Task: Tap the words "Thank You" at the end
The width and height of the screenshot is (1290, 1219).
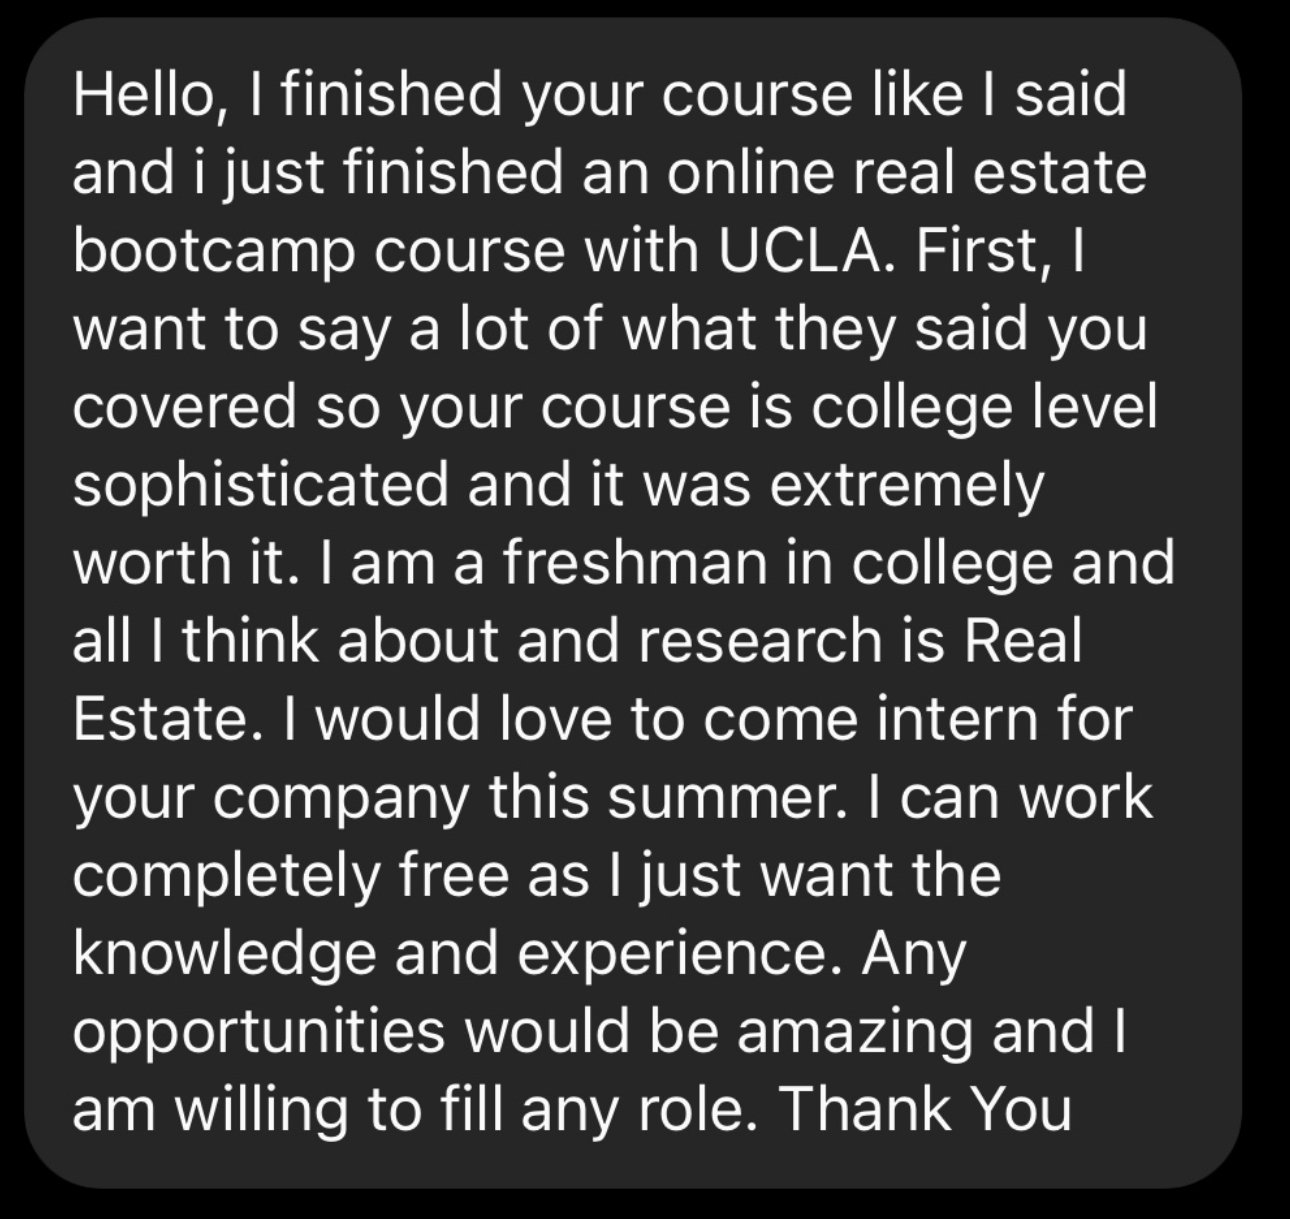Action: tap(925, 1109)
